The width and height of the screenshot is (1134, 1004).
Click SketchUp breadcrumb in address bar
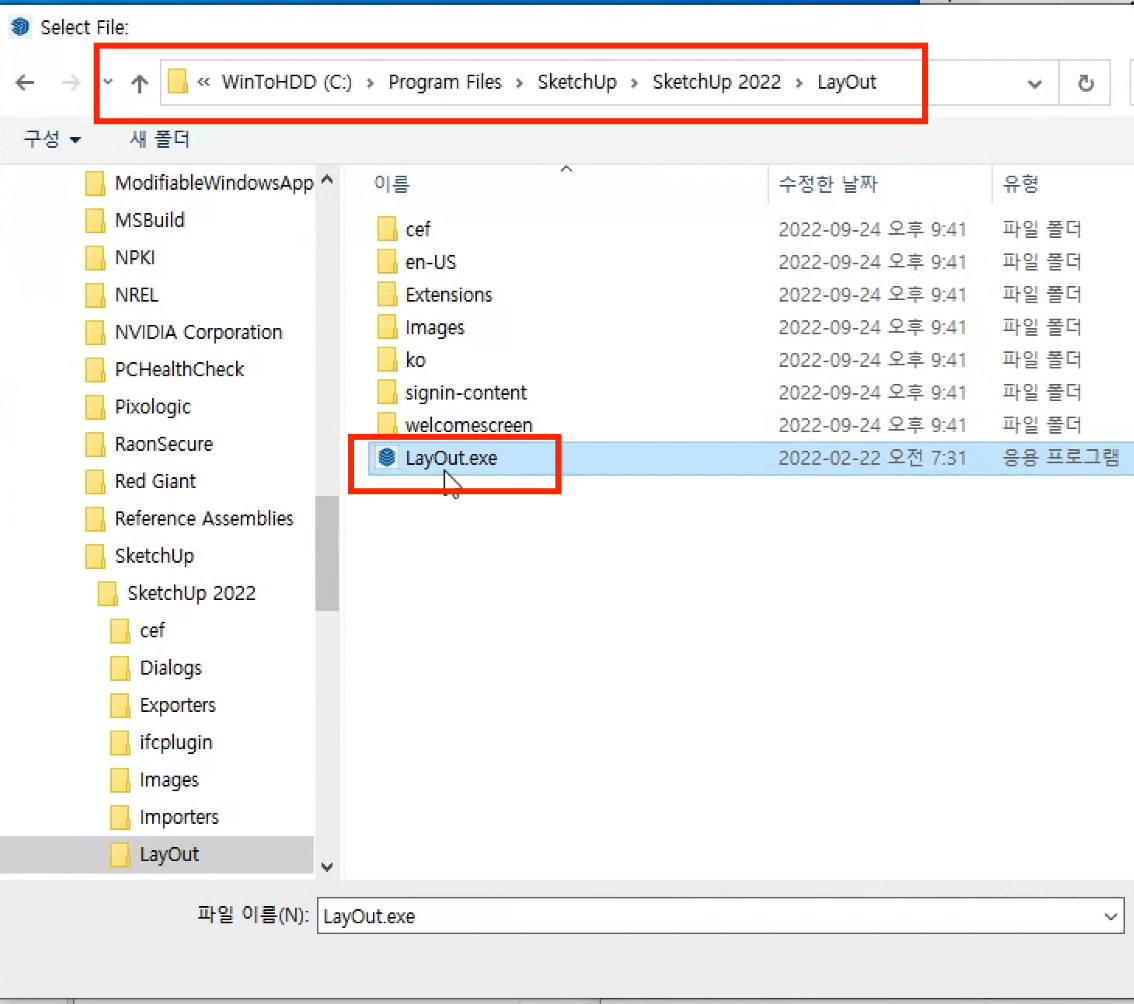point(576,82)
